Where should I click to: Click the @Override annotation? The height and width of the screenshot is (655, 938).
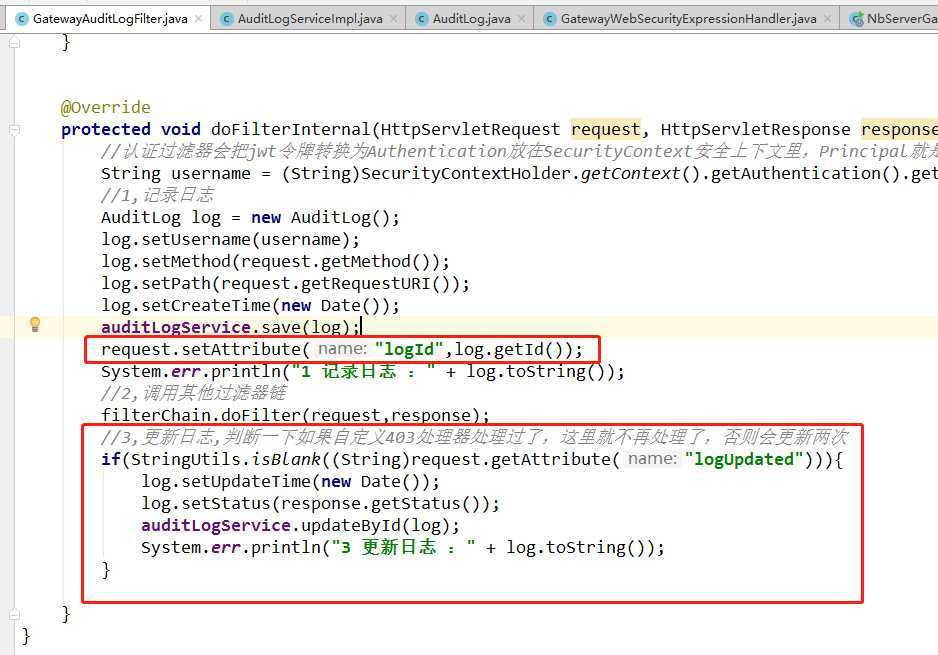click(106, 108)
